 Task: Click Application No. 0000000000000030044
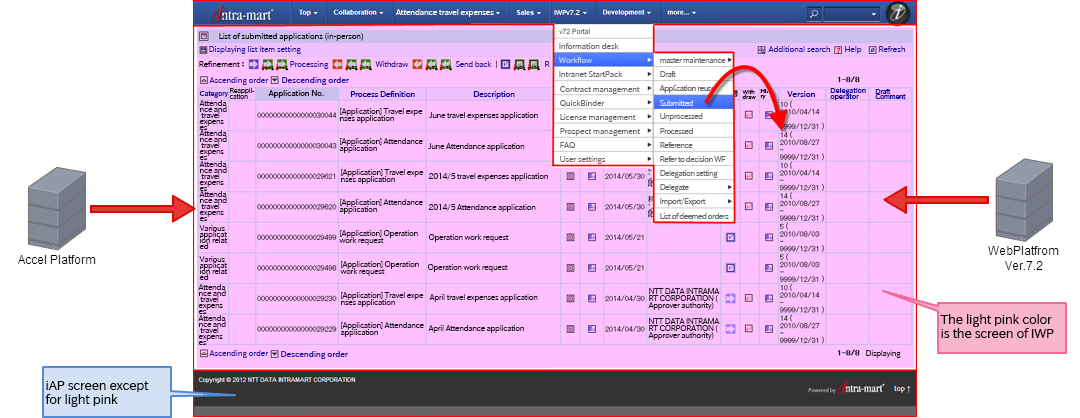[x=297, y=116]
